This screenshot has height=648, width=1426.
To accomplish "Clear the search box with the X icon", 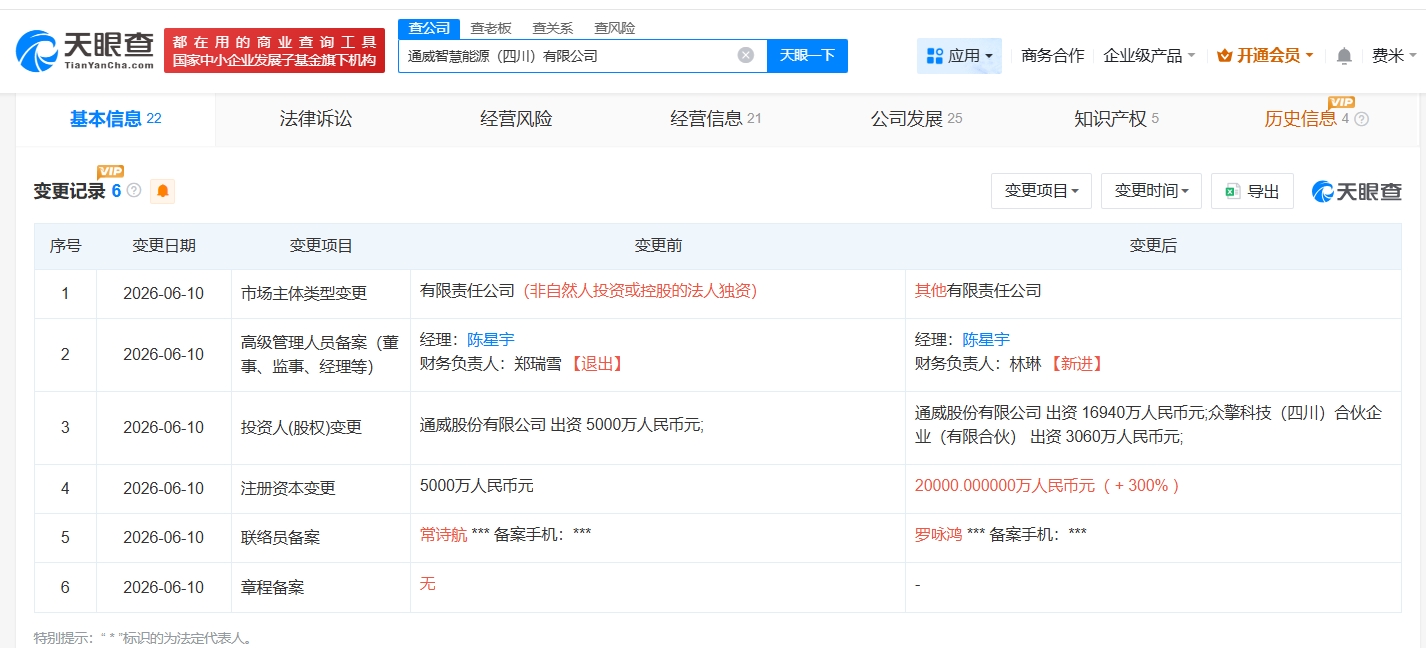I will [x=746, y=55].
